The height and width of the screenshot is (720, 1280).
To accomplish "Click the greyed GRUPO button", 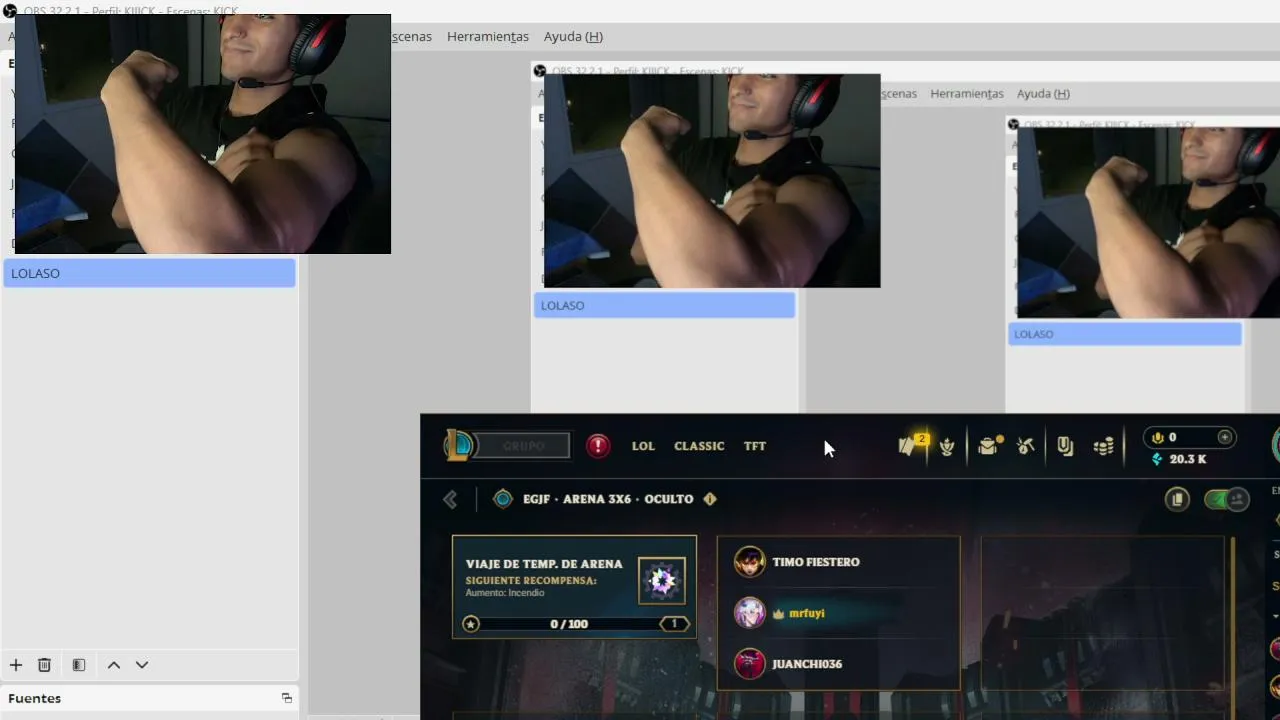I will (523, 446).
